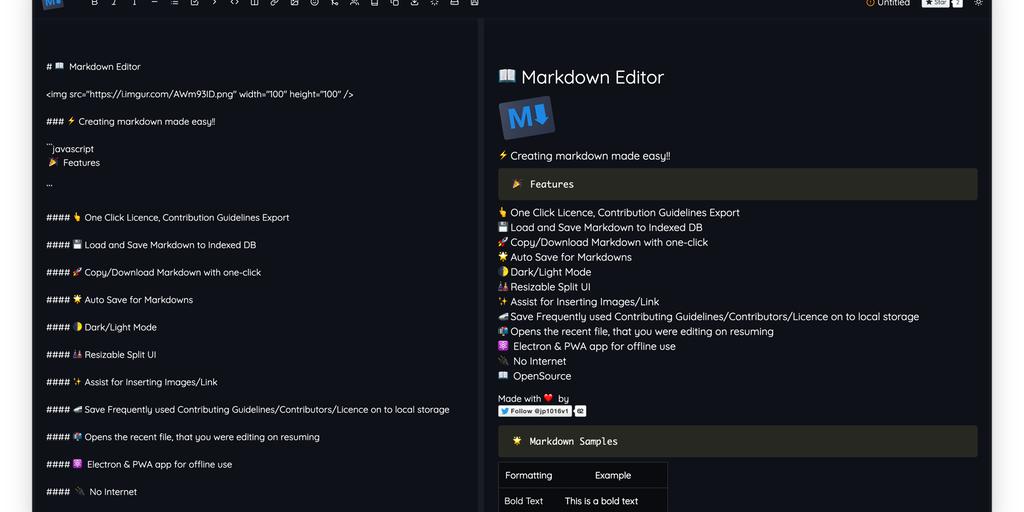The image size is (1024, 512).
Task: Click '#### Electron & PWA app' editor line
Action: [x=139, y=464]
